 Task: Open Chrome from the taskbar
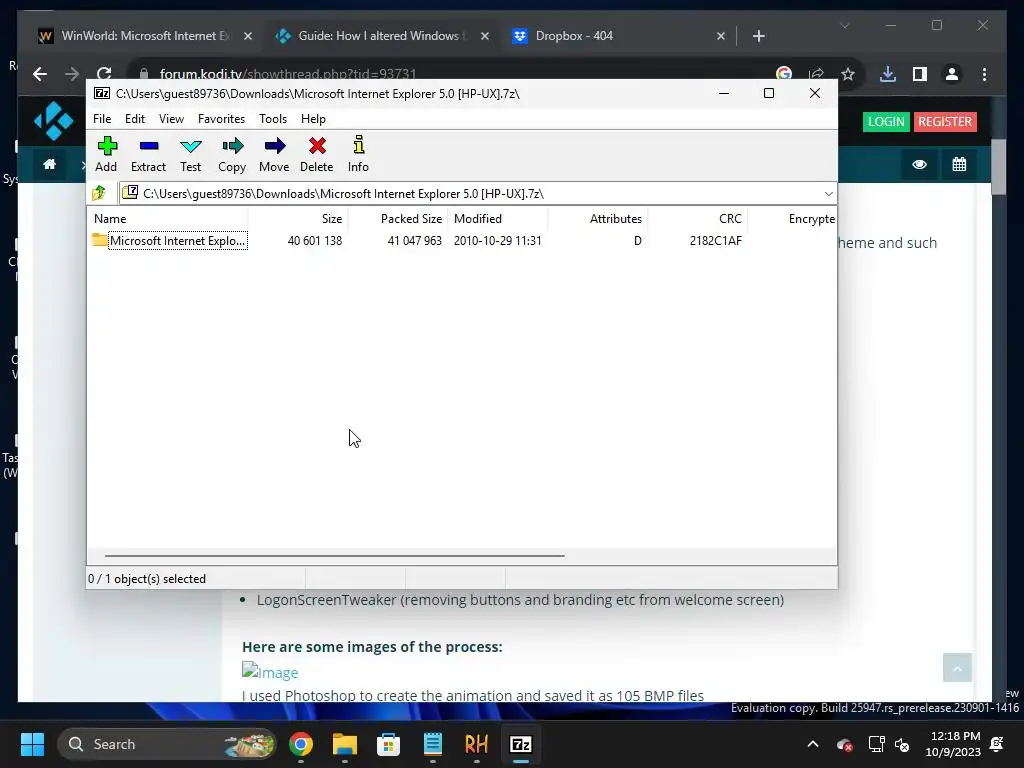coord(301,744)
